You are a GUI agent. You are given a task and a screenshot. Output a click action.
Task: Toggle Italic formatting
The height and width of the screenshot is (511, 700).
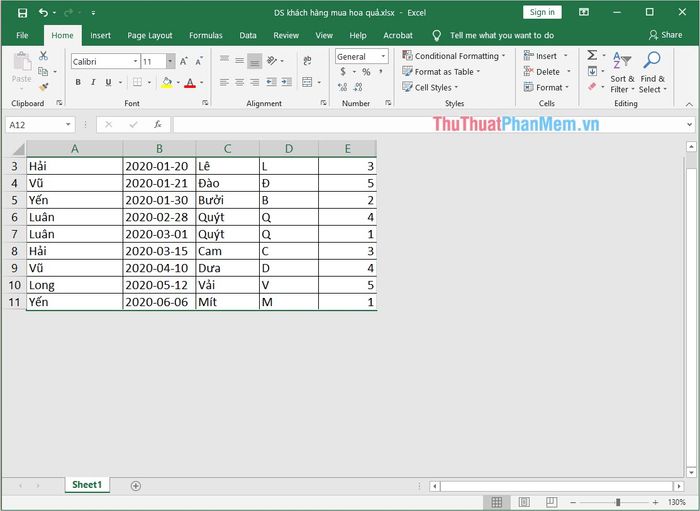pyautogui.click(x=93, y=82)
